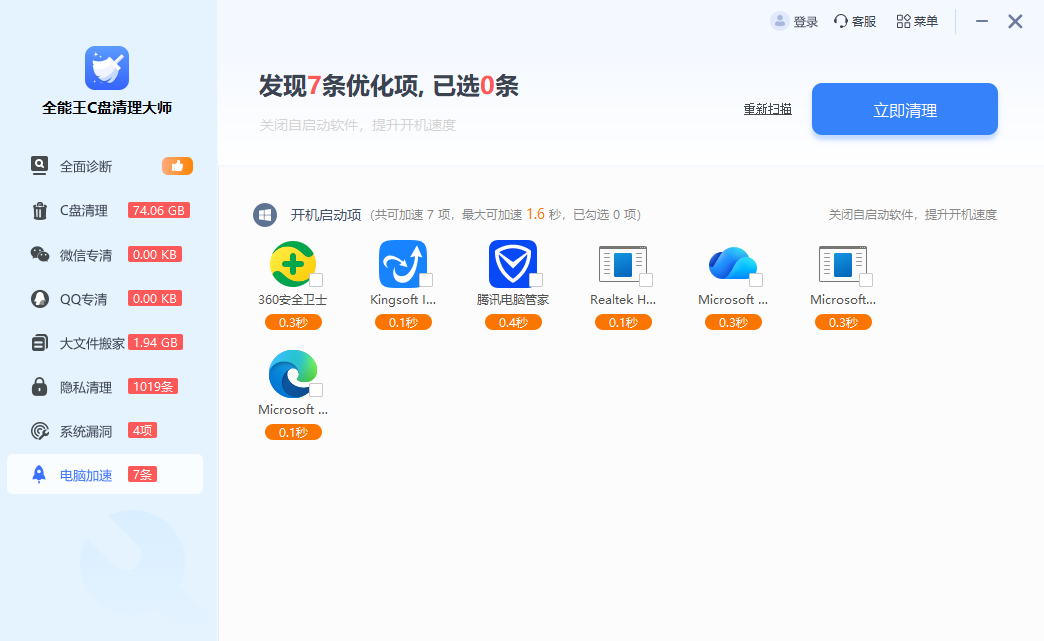Click the 360安全卫士 startup item icon

point(291,264)
